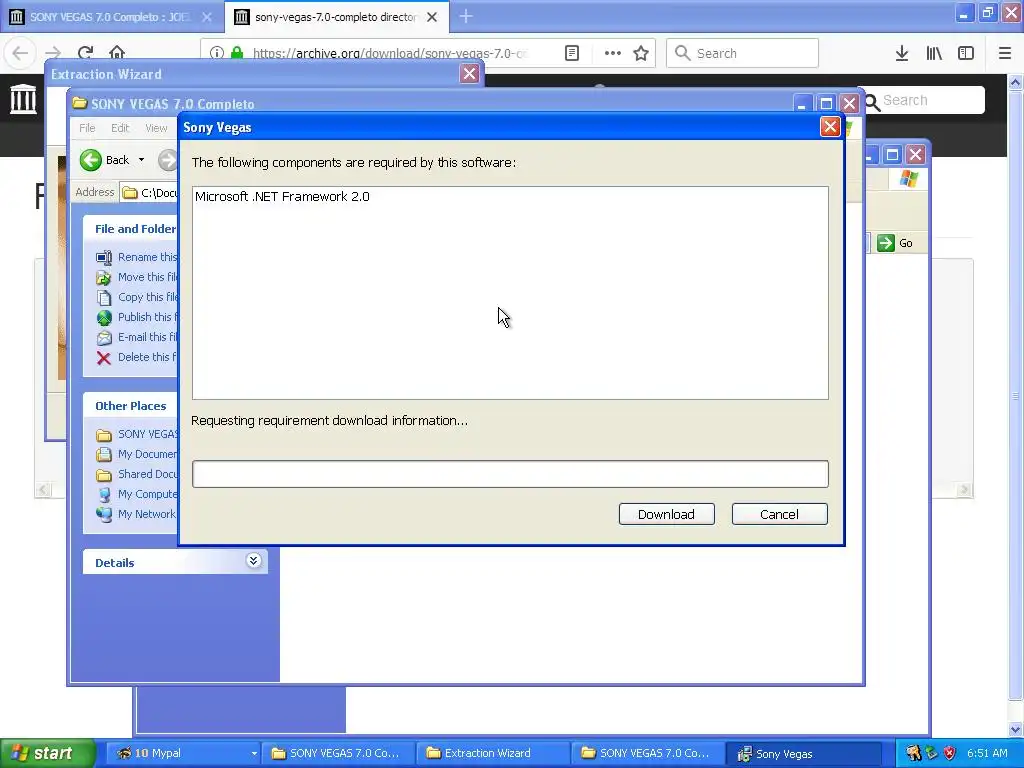Viewport: 1024px width, 768px height.
Task: Open My Computer under Other Places
Action: click(137, 494)
